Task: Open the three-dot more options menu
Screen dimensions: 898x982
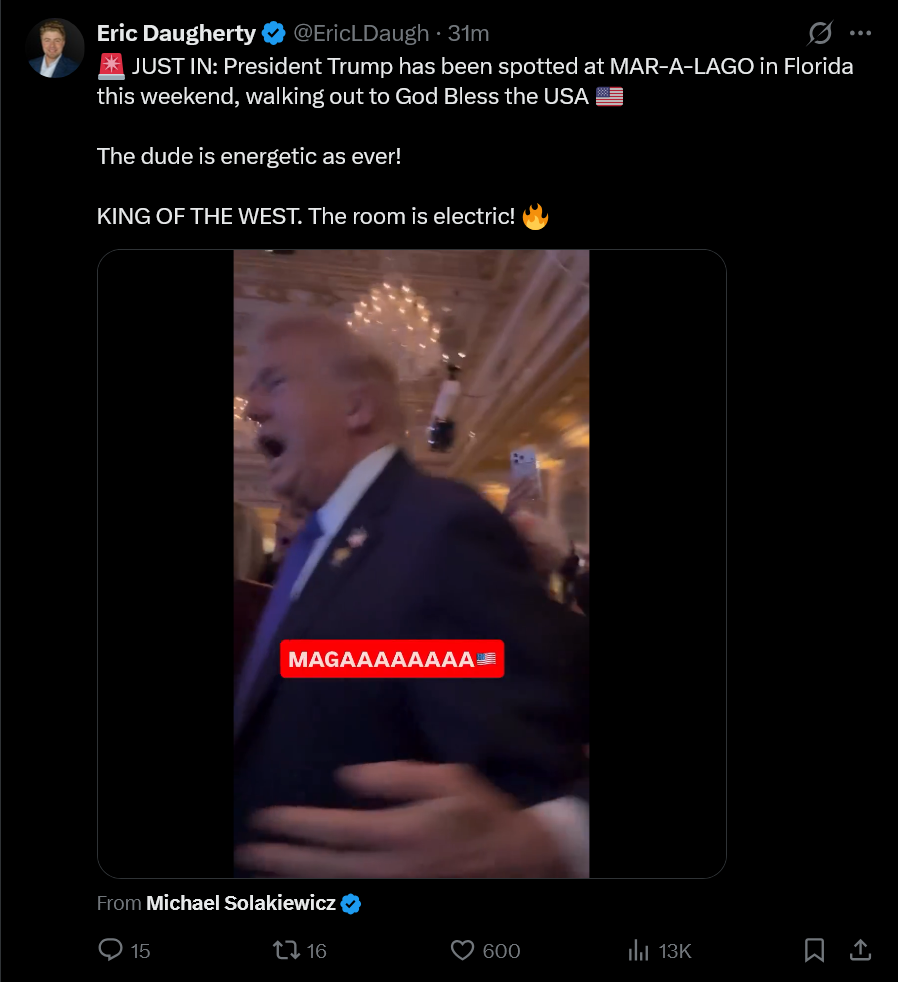Action: click(860, 33)
